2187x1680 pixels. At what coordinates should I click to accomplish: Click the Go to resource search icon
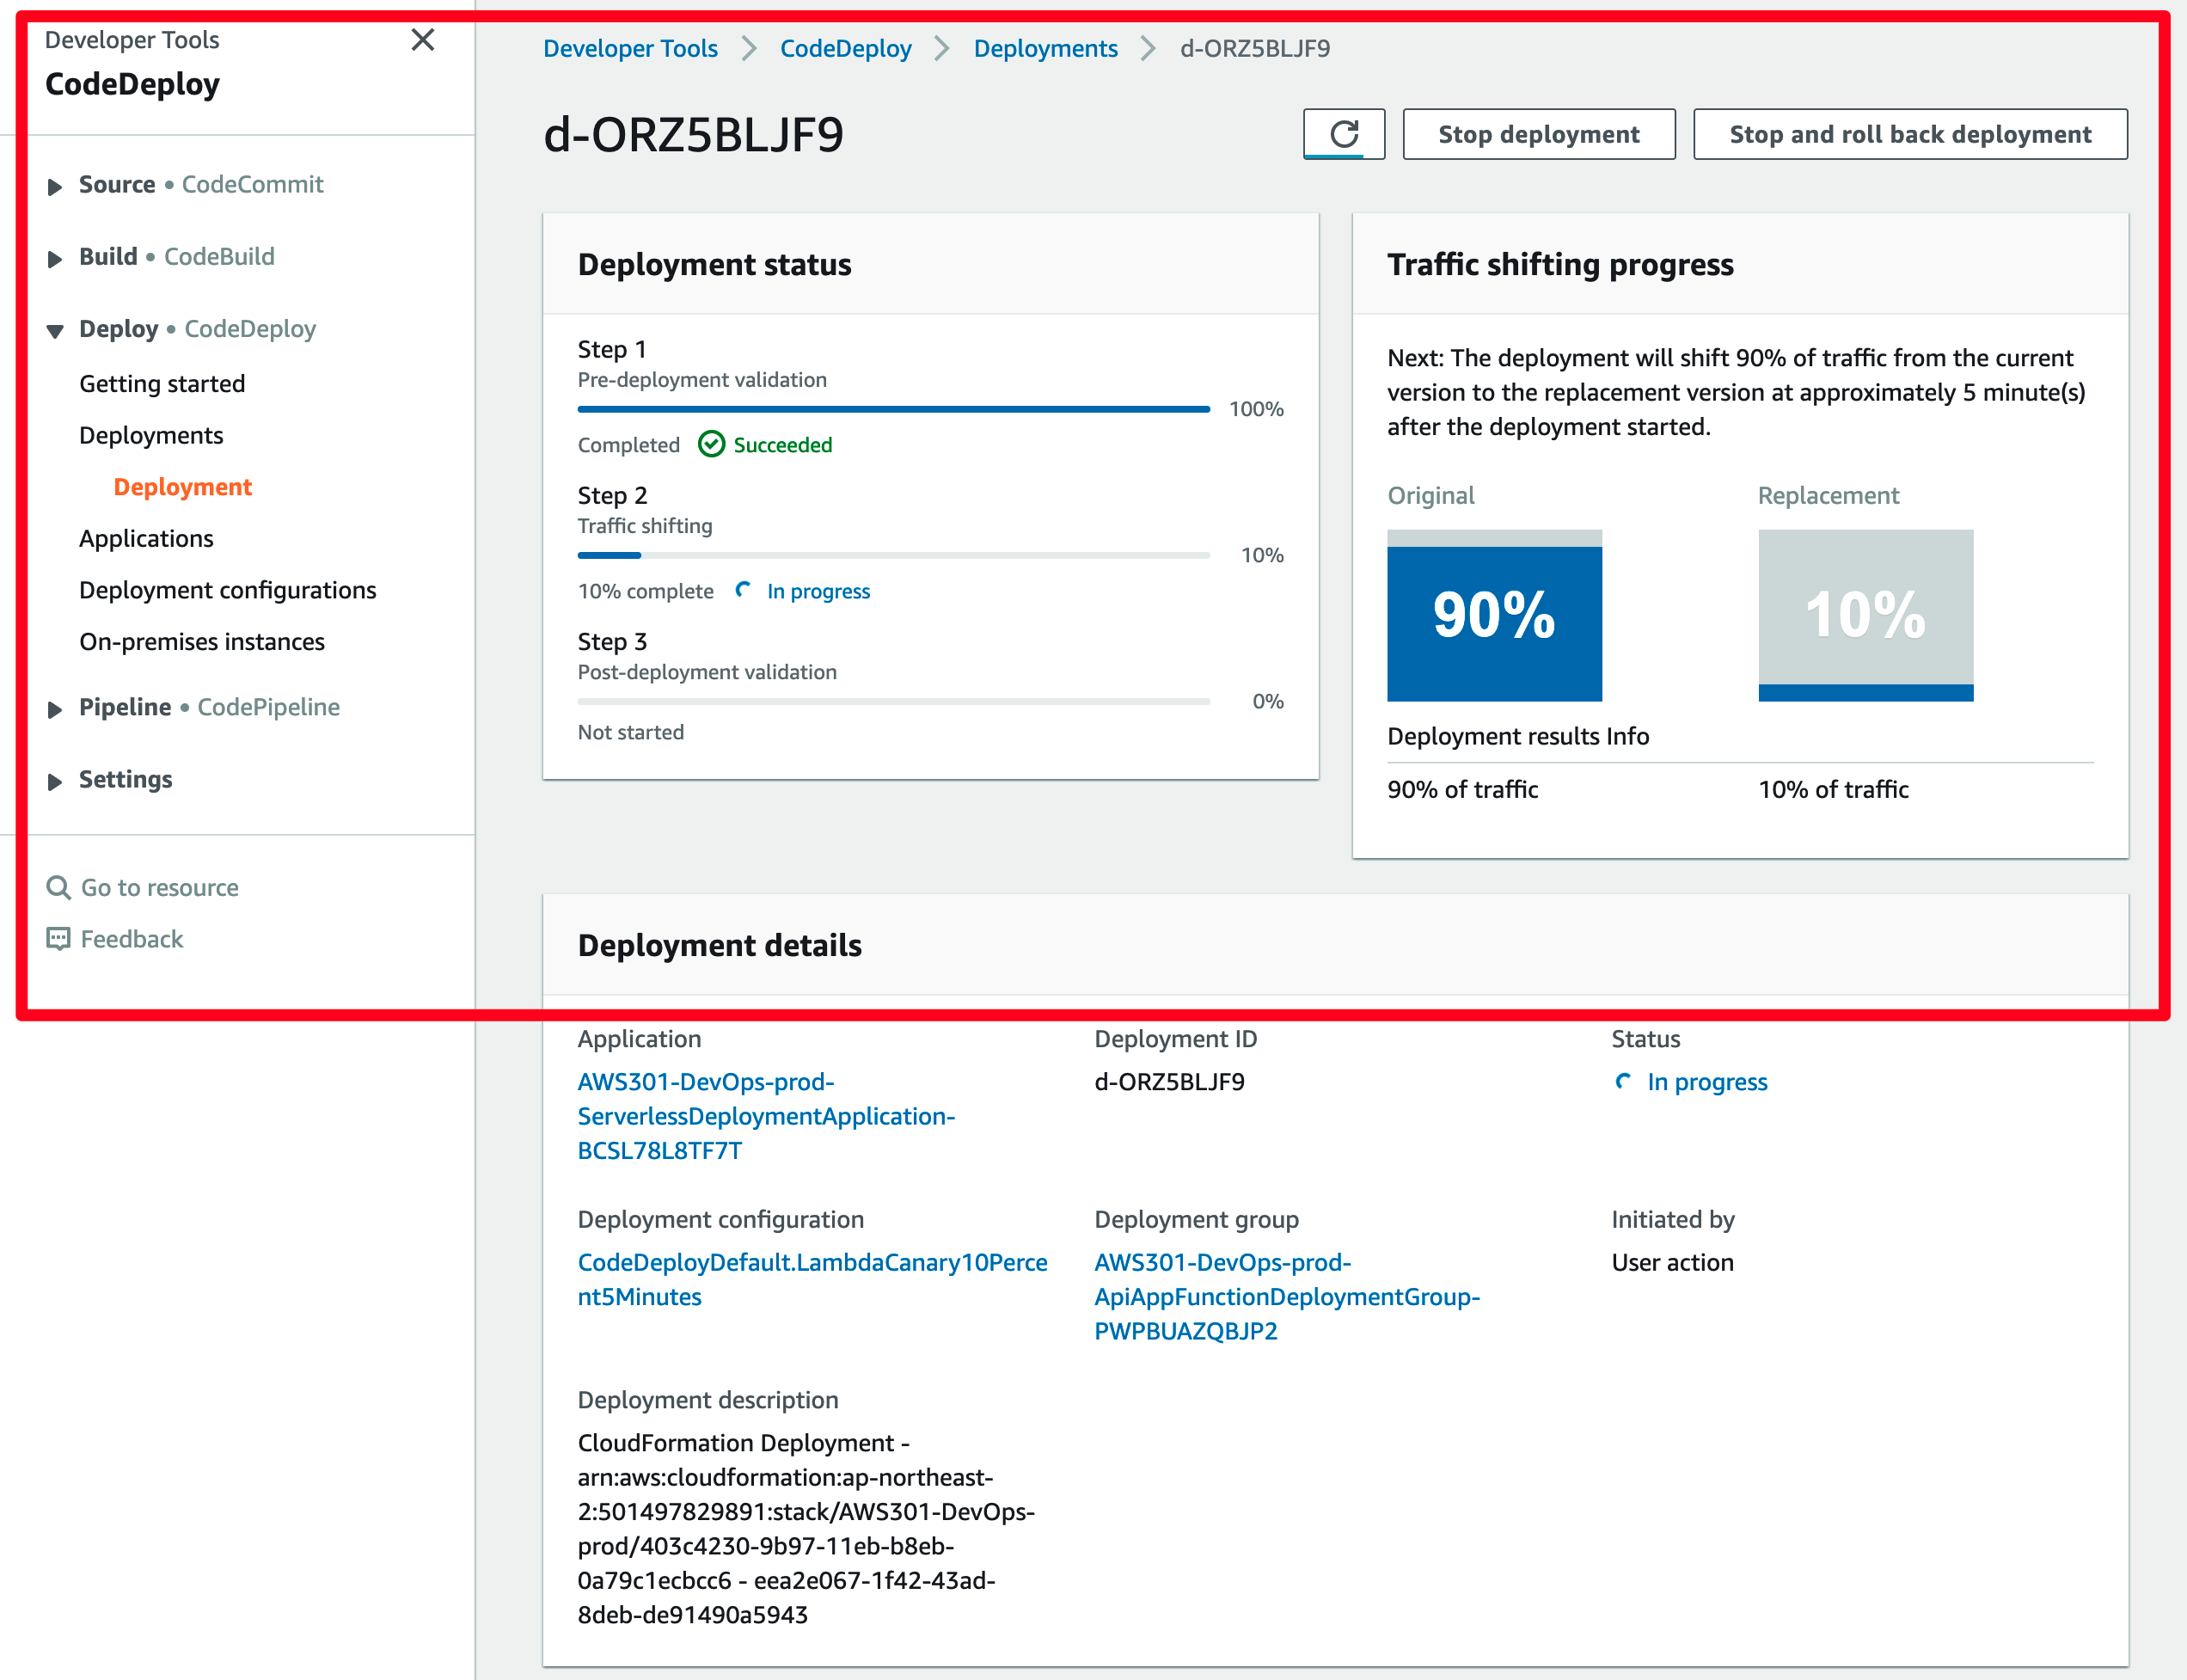tap(58, 888)
